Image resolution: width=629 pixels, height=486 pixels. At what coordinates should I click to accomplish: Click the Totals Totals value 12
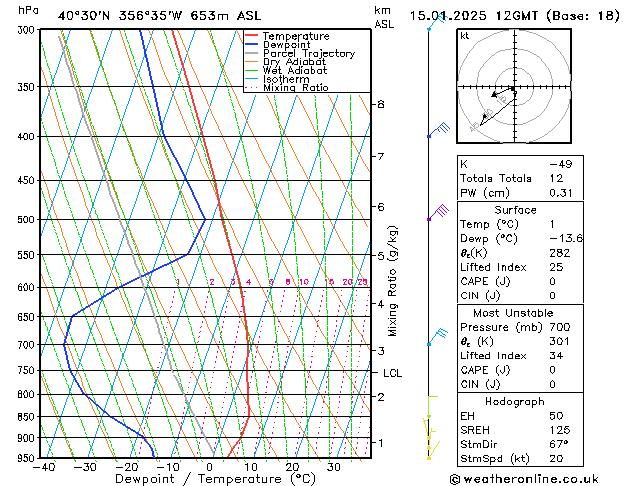pos(556,178)
